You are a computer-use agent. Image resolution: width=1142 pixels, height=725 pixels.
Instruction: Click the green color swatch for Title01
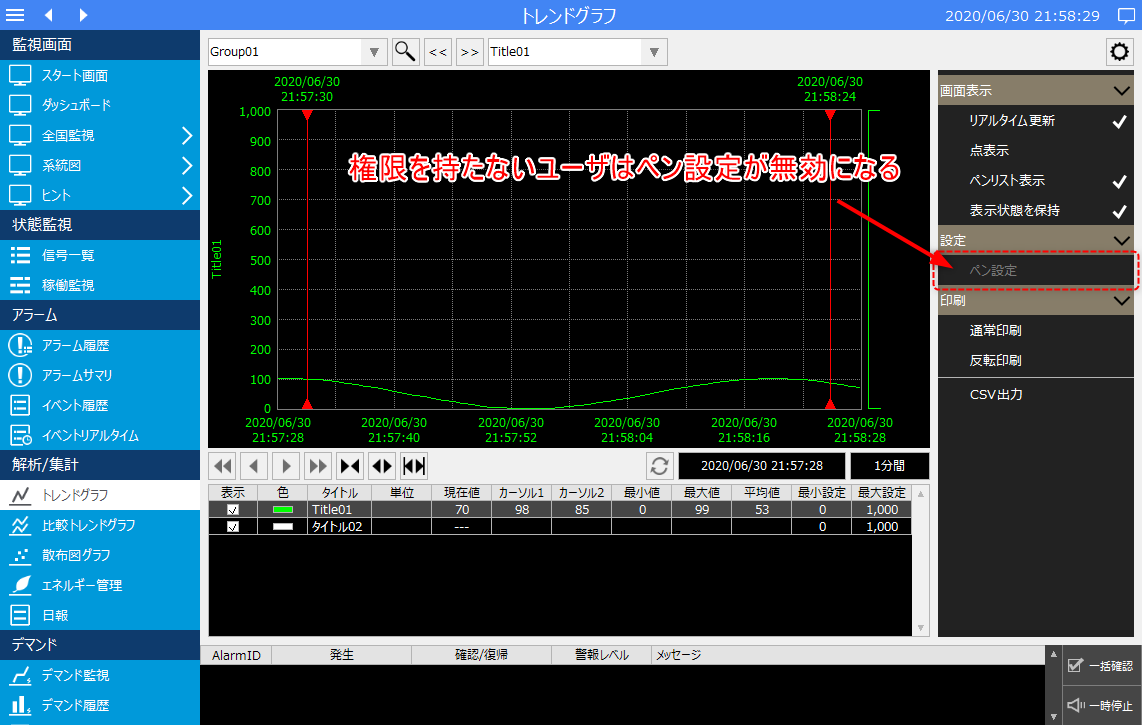click(283, 510)
